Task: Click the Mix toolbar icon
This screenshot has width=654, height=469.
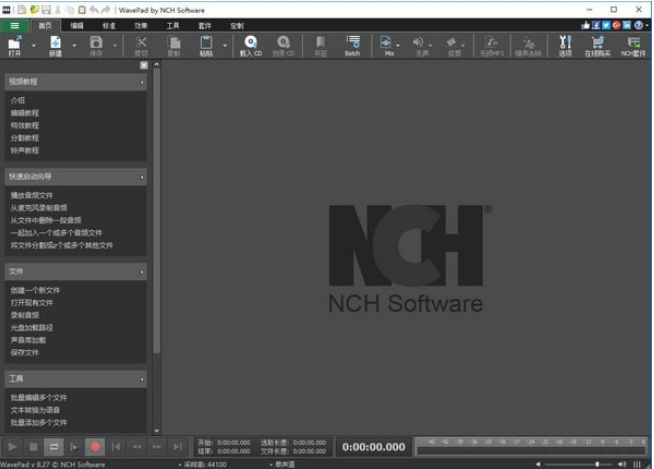Action: click(x=386, y=45)
